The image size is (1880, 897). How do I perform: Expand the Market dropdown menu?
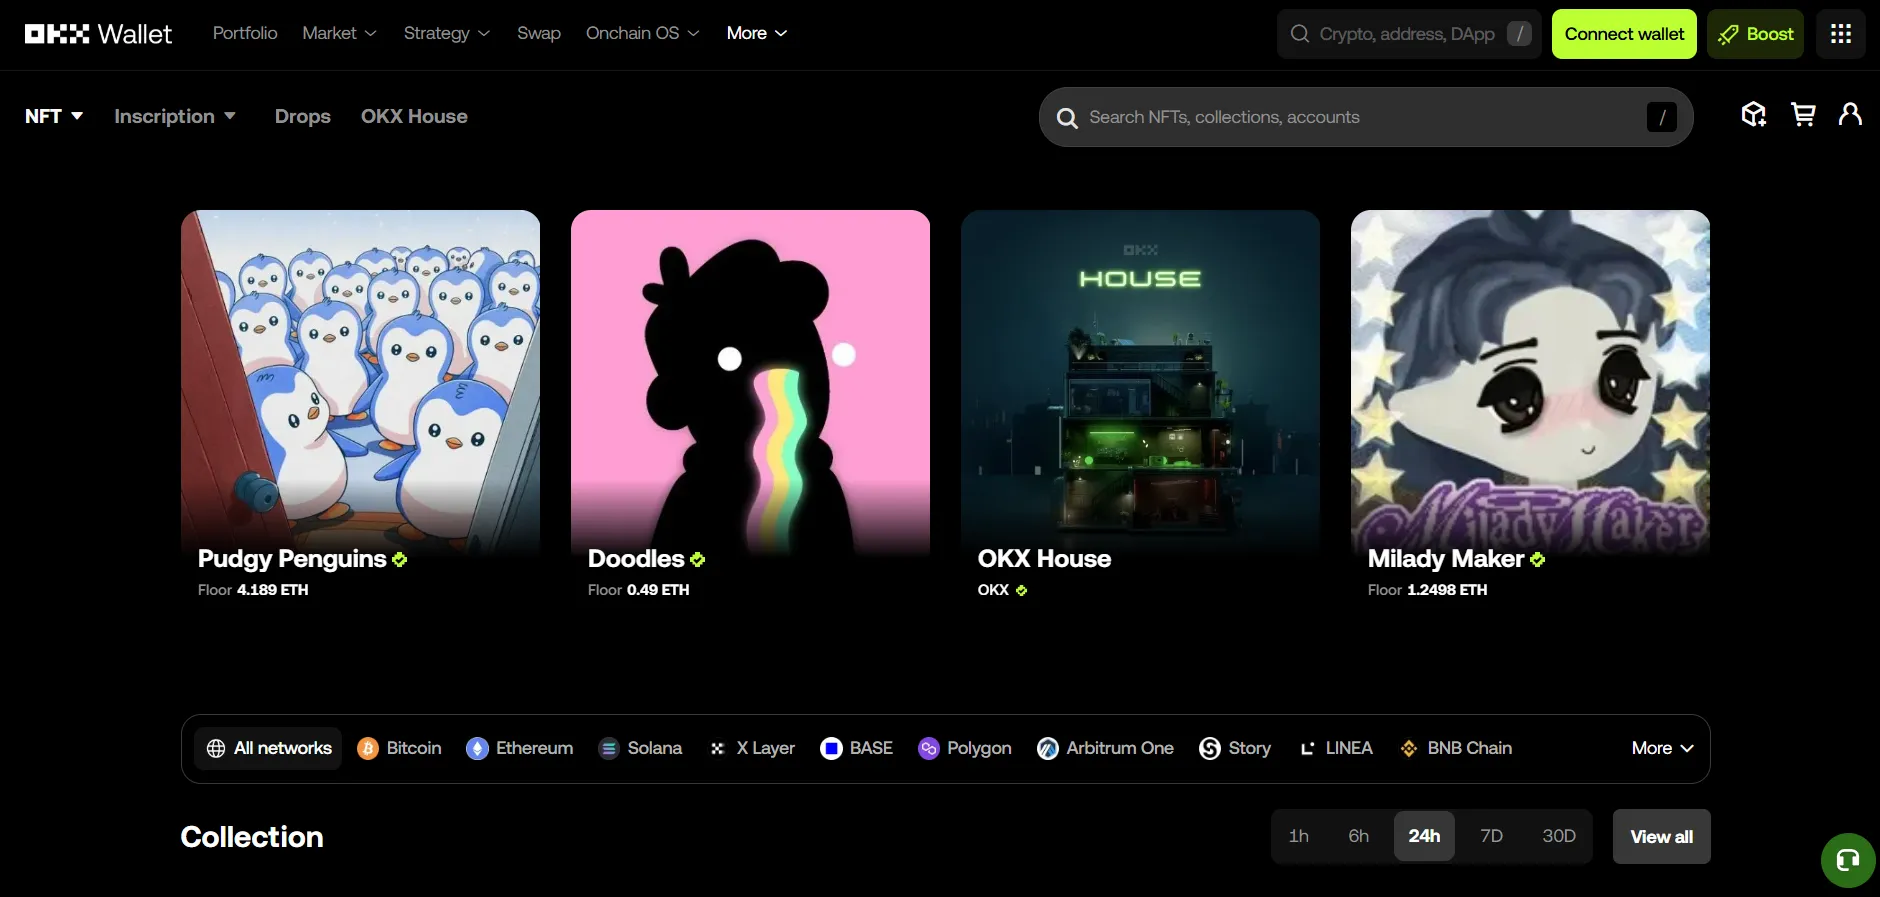[339, 33]
